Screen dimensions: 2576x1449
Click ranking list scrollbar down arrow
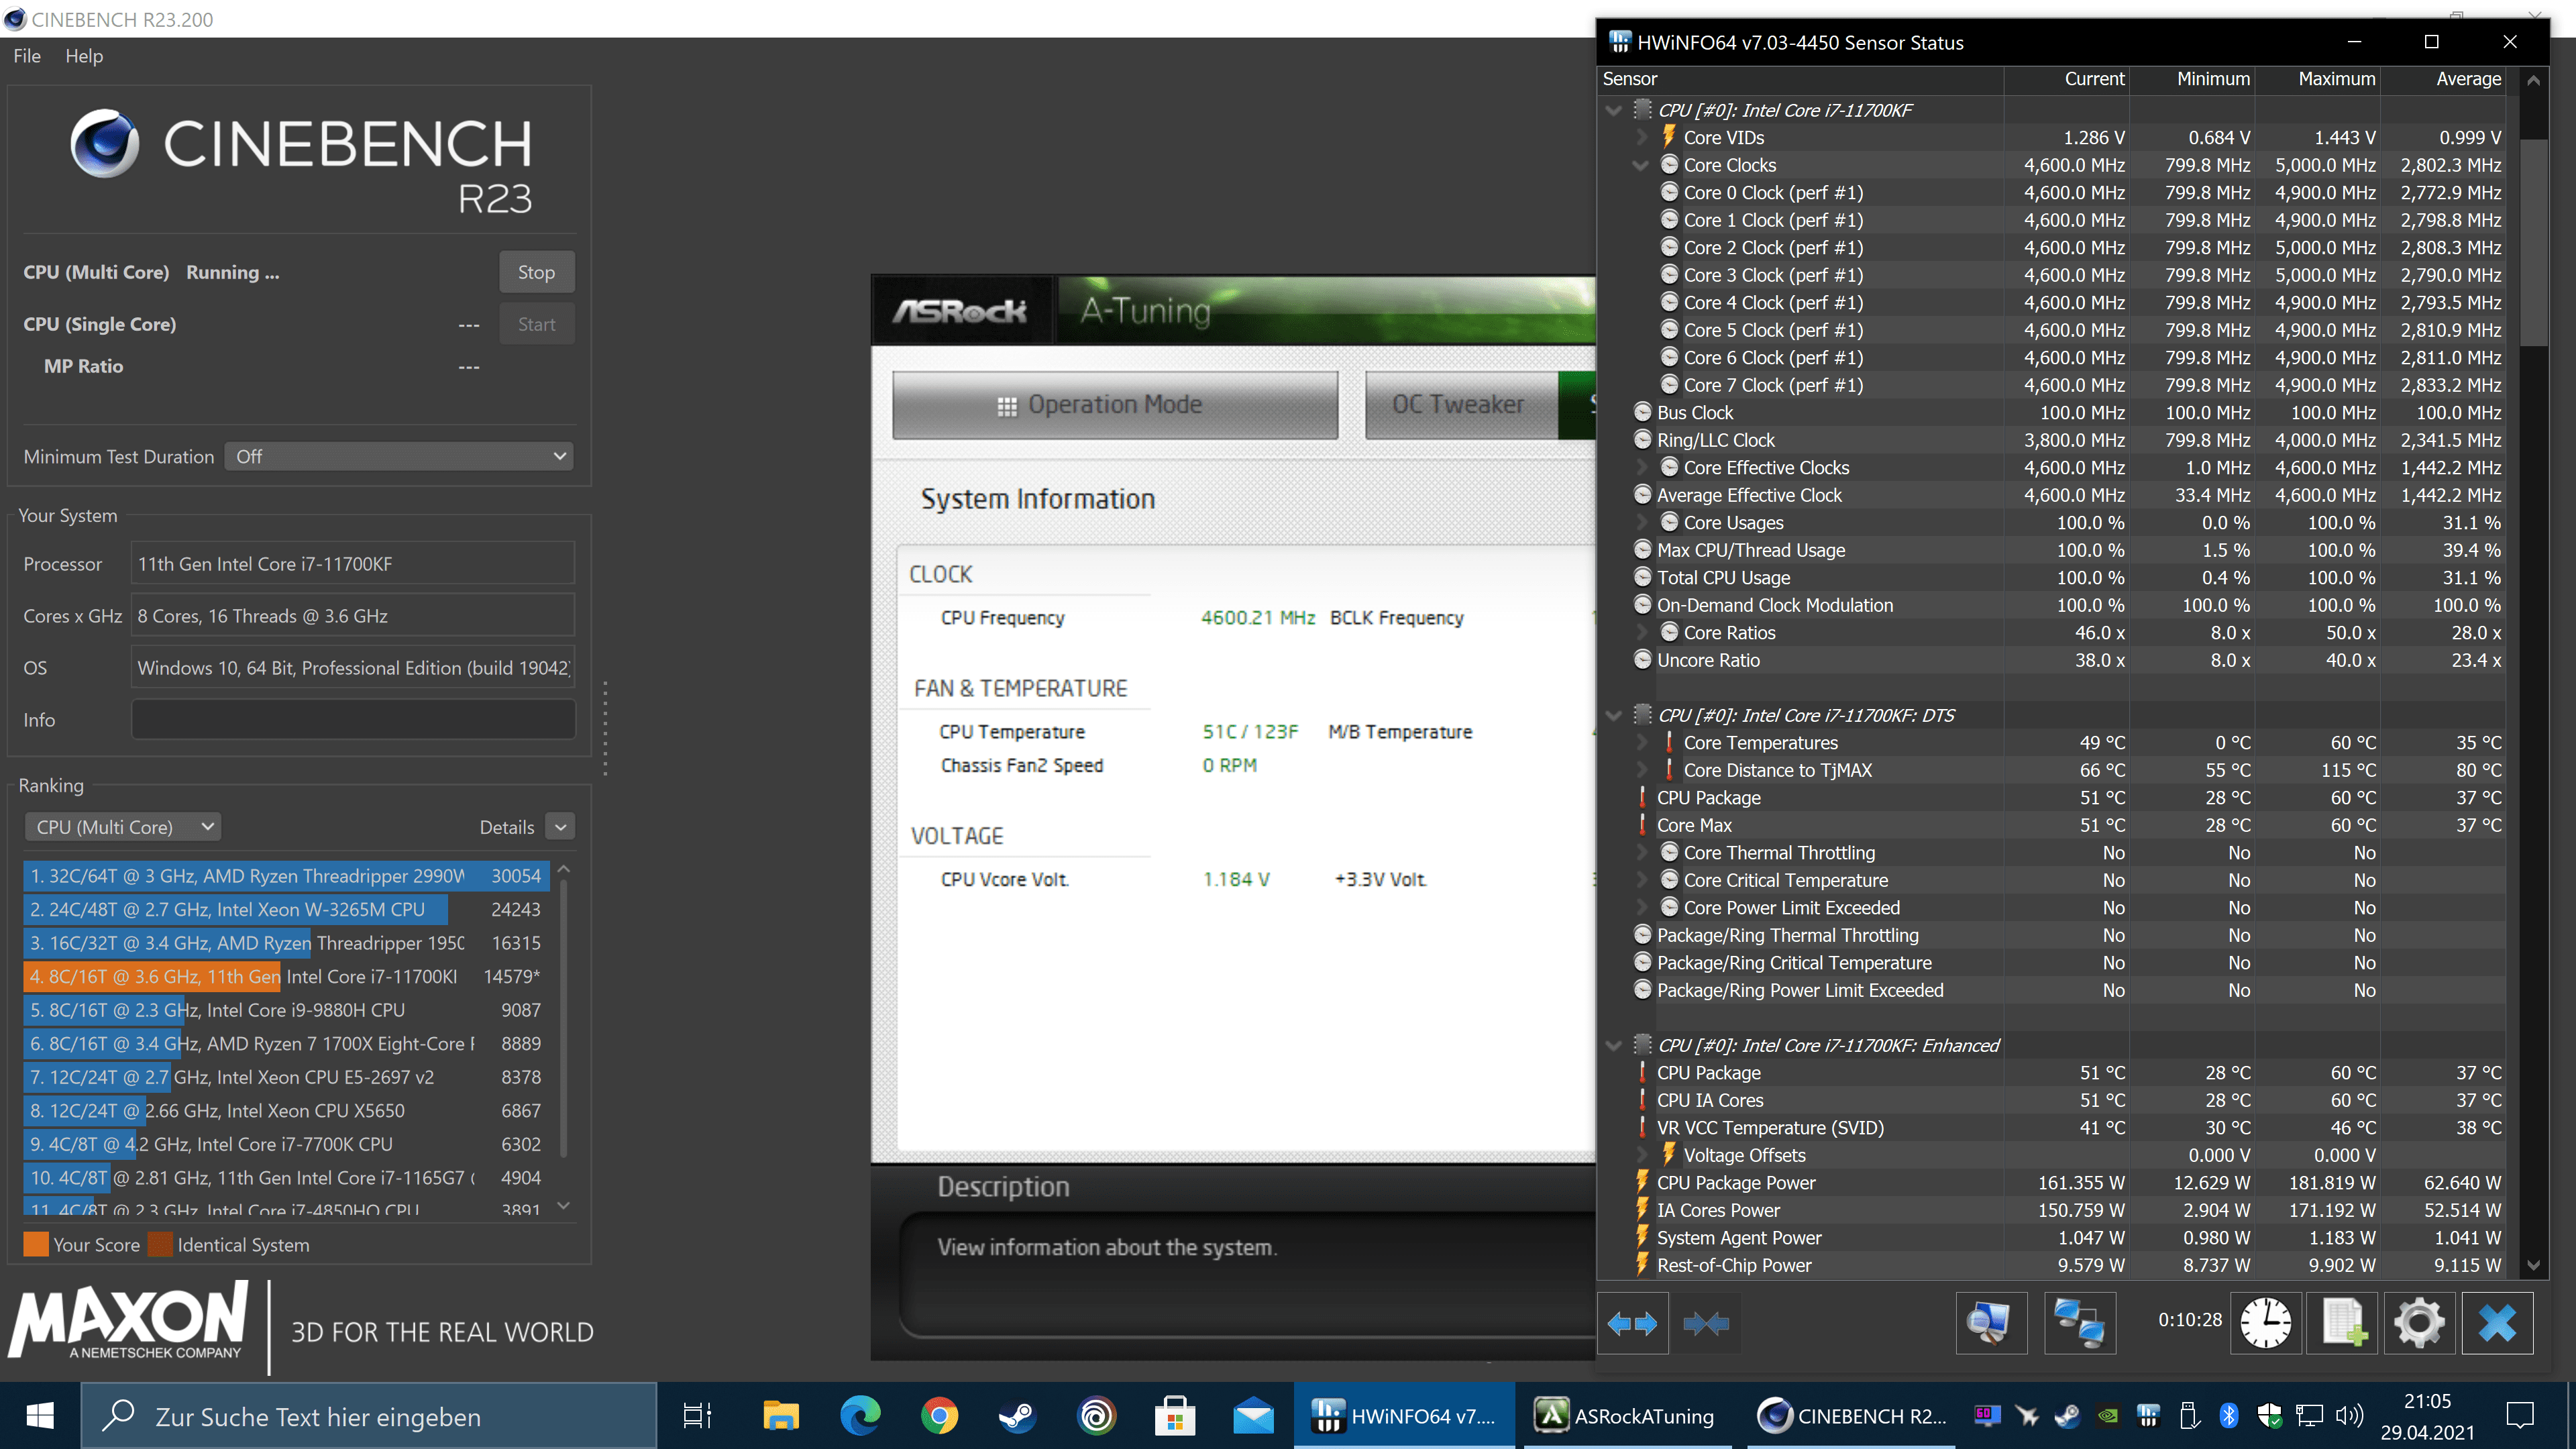pos(564,1205)
